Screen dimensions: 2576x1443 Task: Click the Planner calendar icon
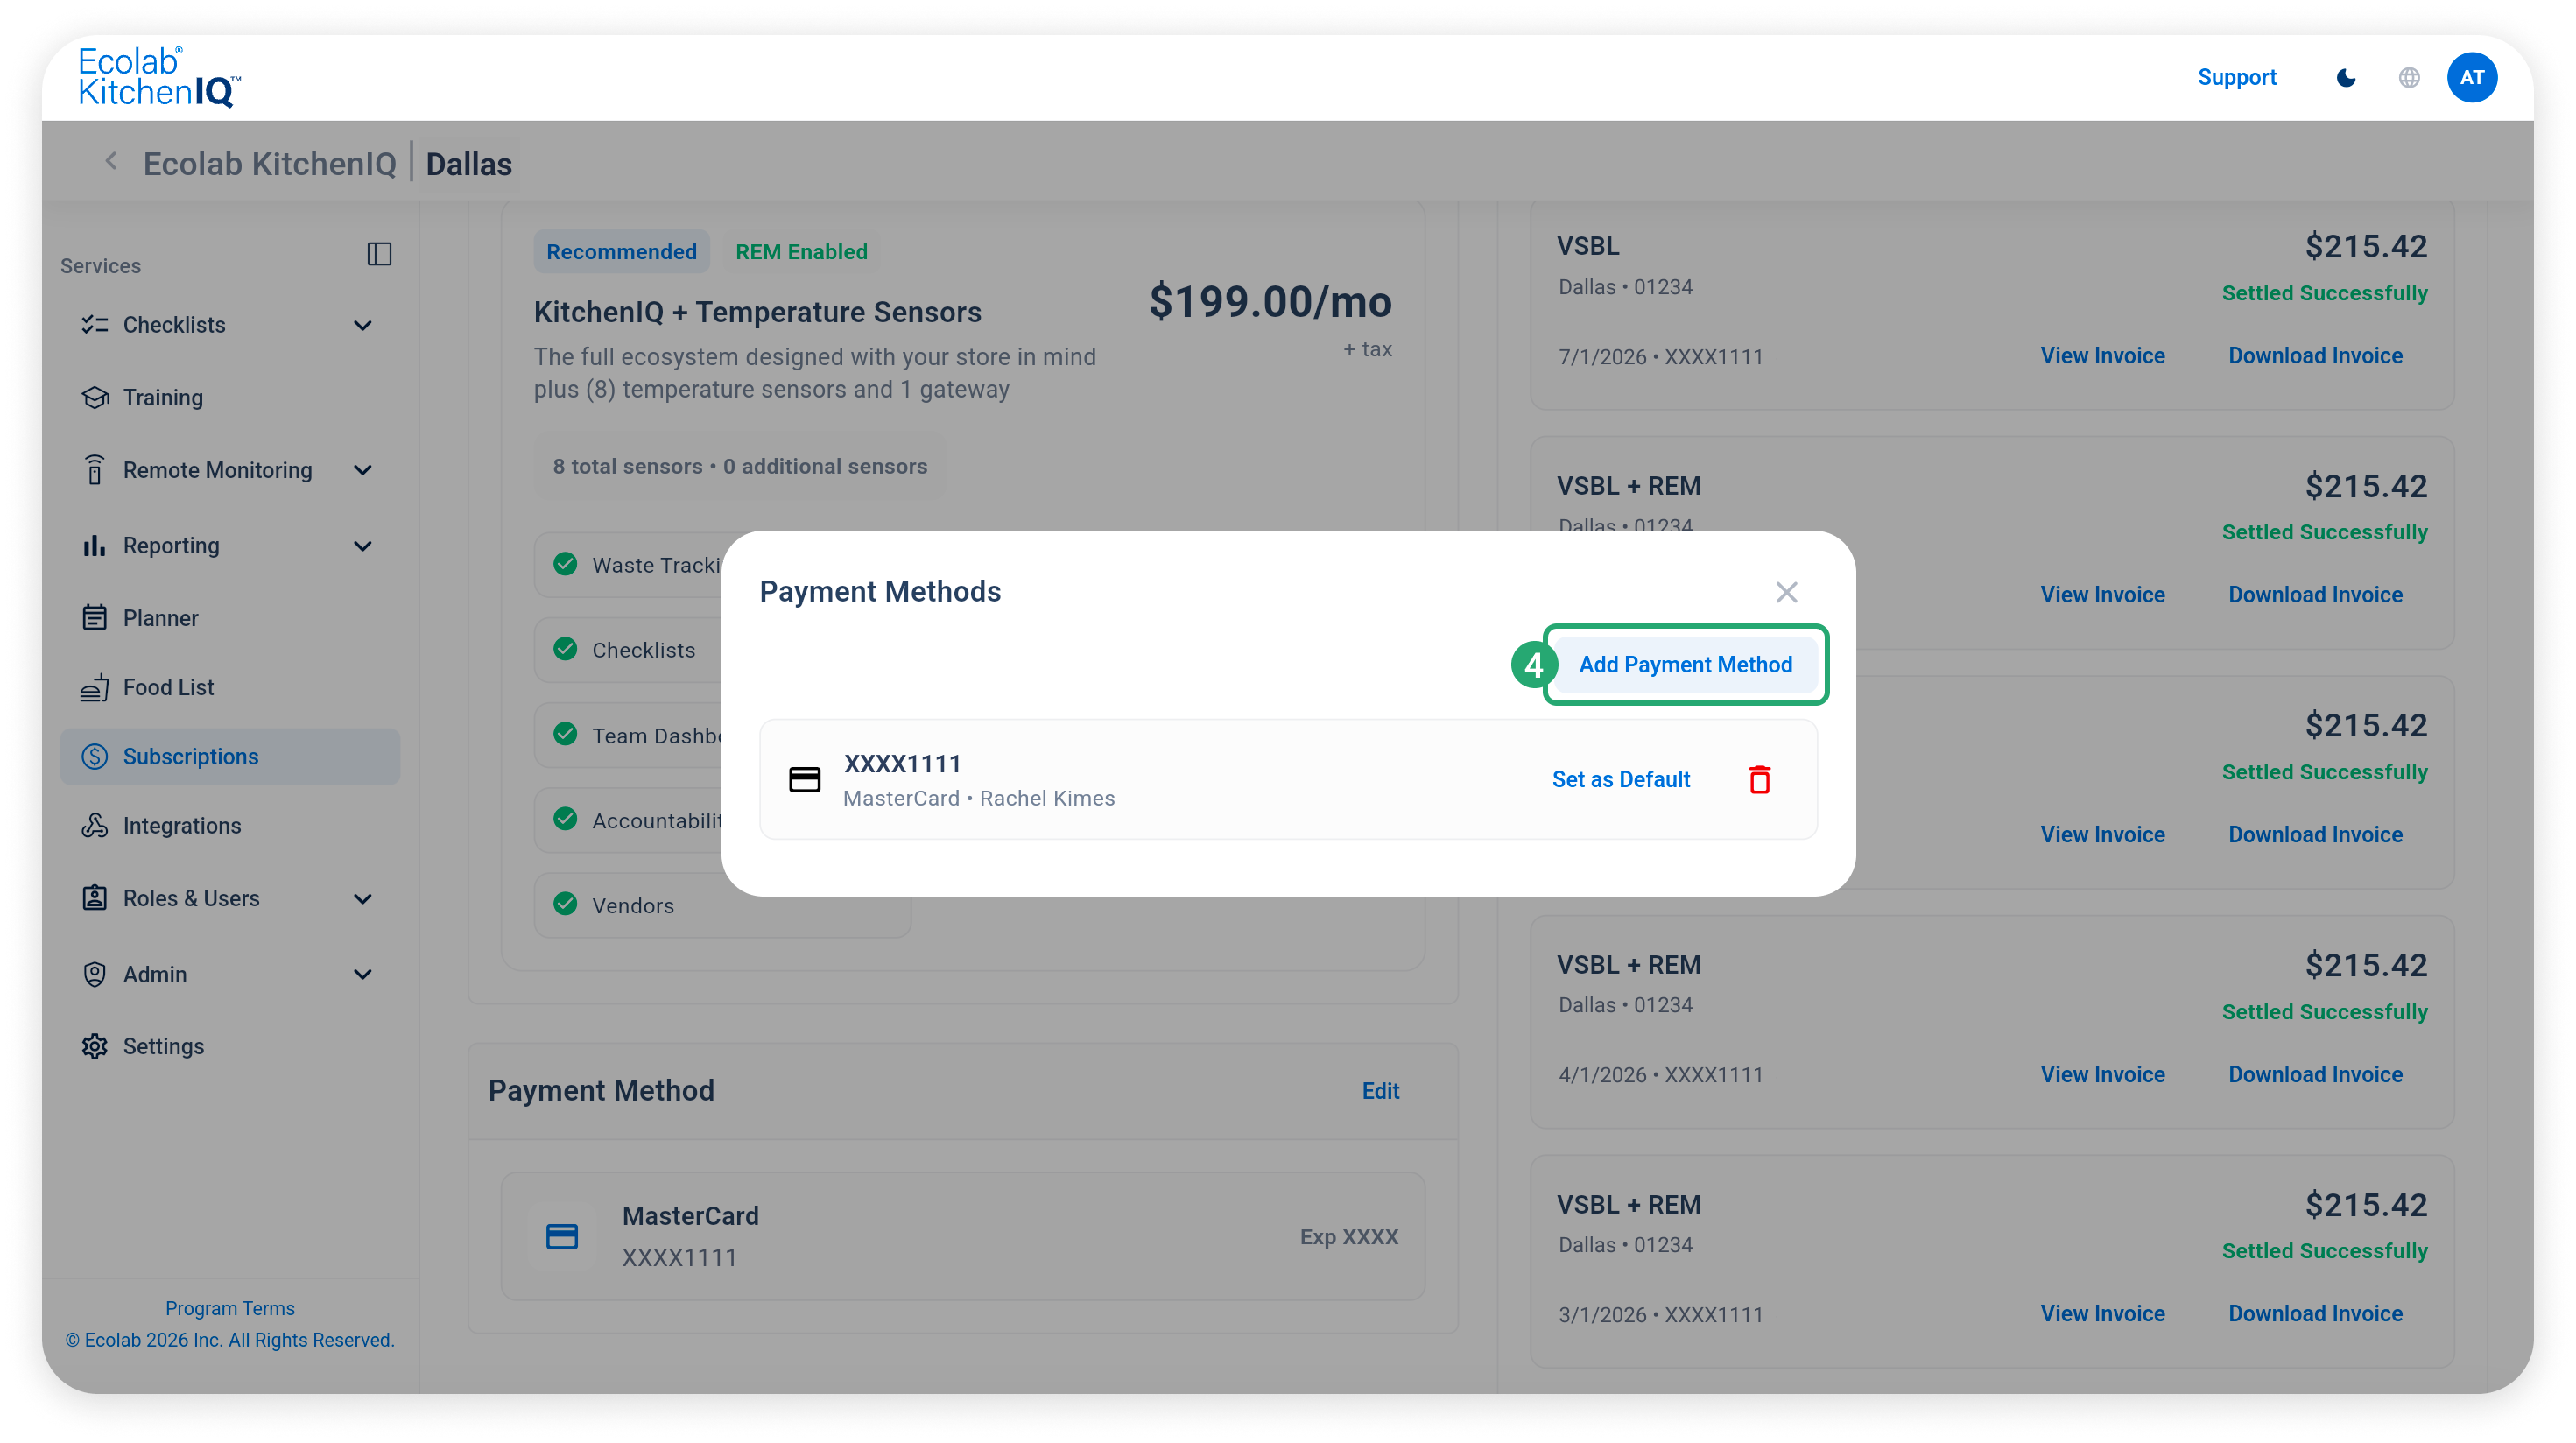point(95,617)
